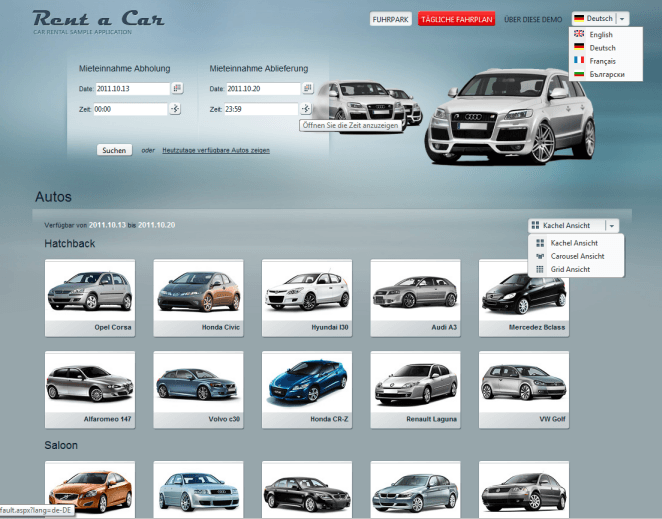The height and width of the screenshot is (519, 662).
Task: Open the pickup date calendar icon
Action: tap(177, 88)
